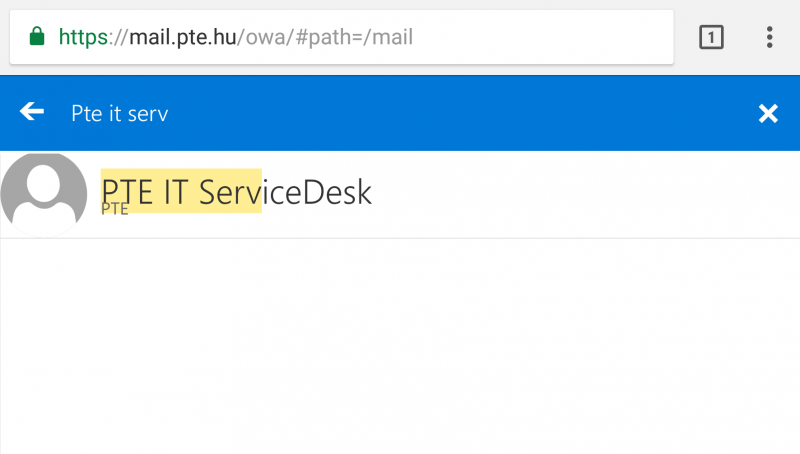Open the browser tab switcher showing 1

711,37
